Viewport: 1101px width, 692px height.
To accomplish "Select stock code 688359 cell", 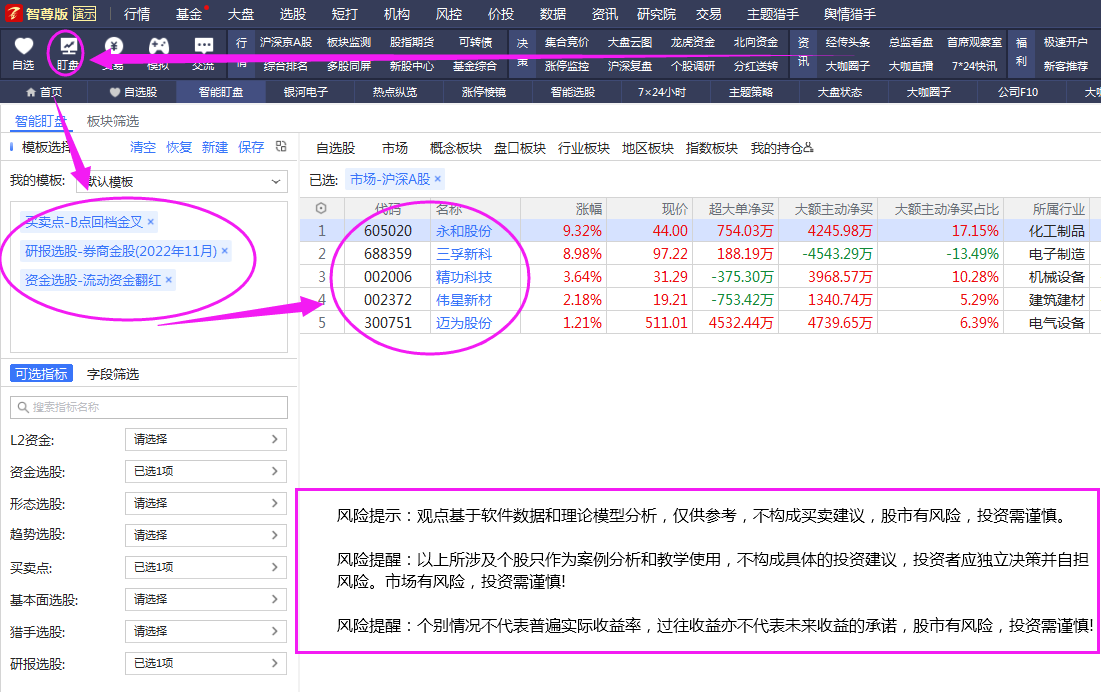I will [x=388, y=254].
